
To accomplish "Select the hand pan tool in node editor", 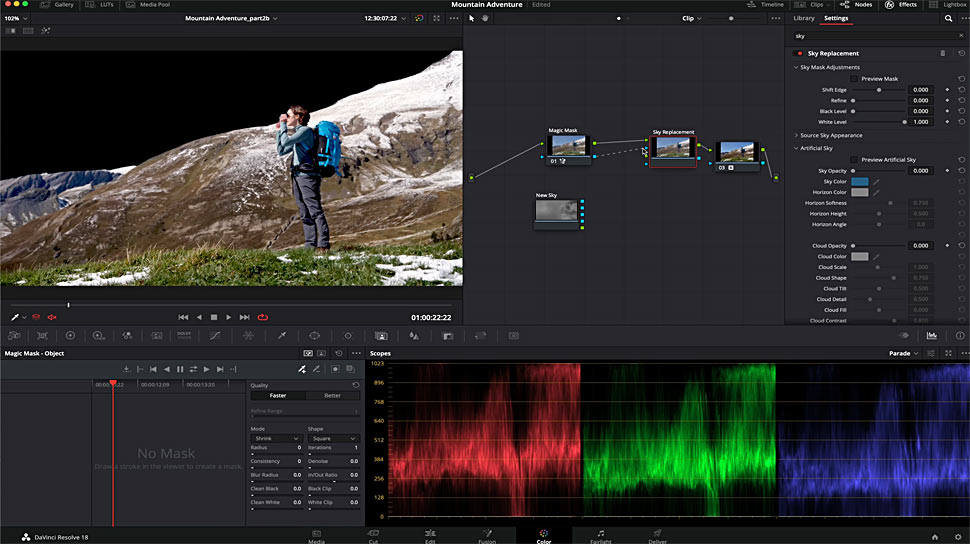I will 486,18.
